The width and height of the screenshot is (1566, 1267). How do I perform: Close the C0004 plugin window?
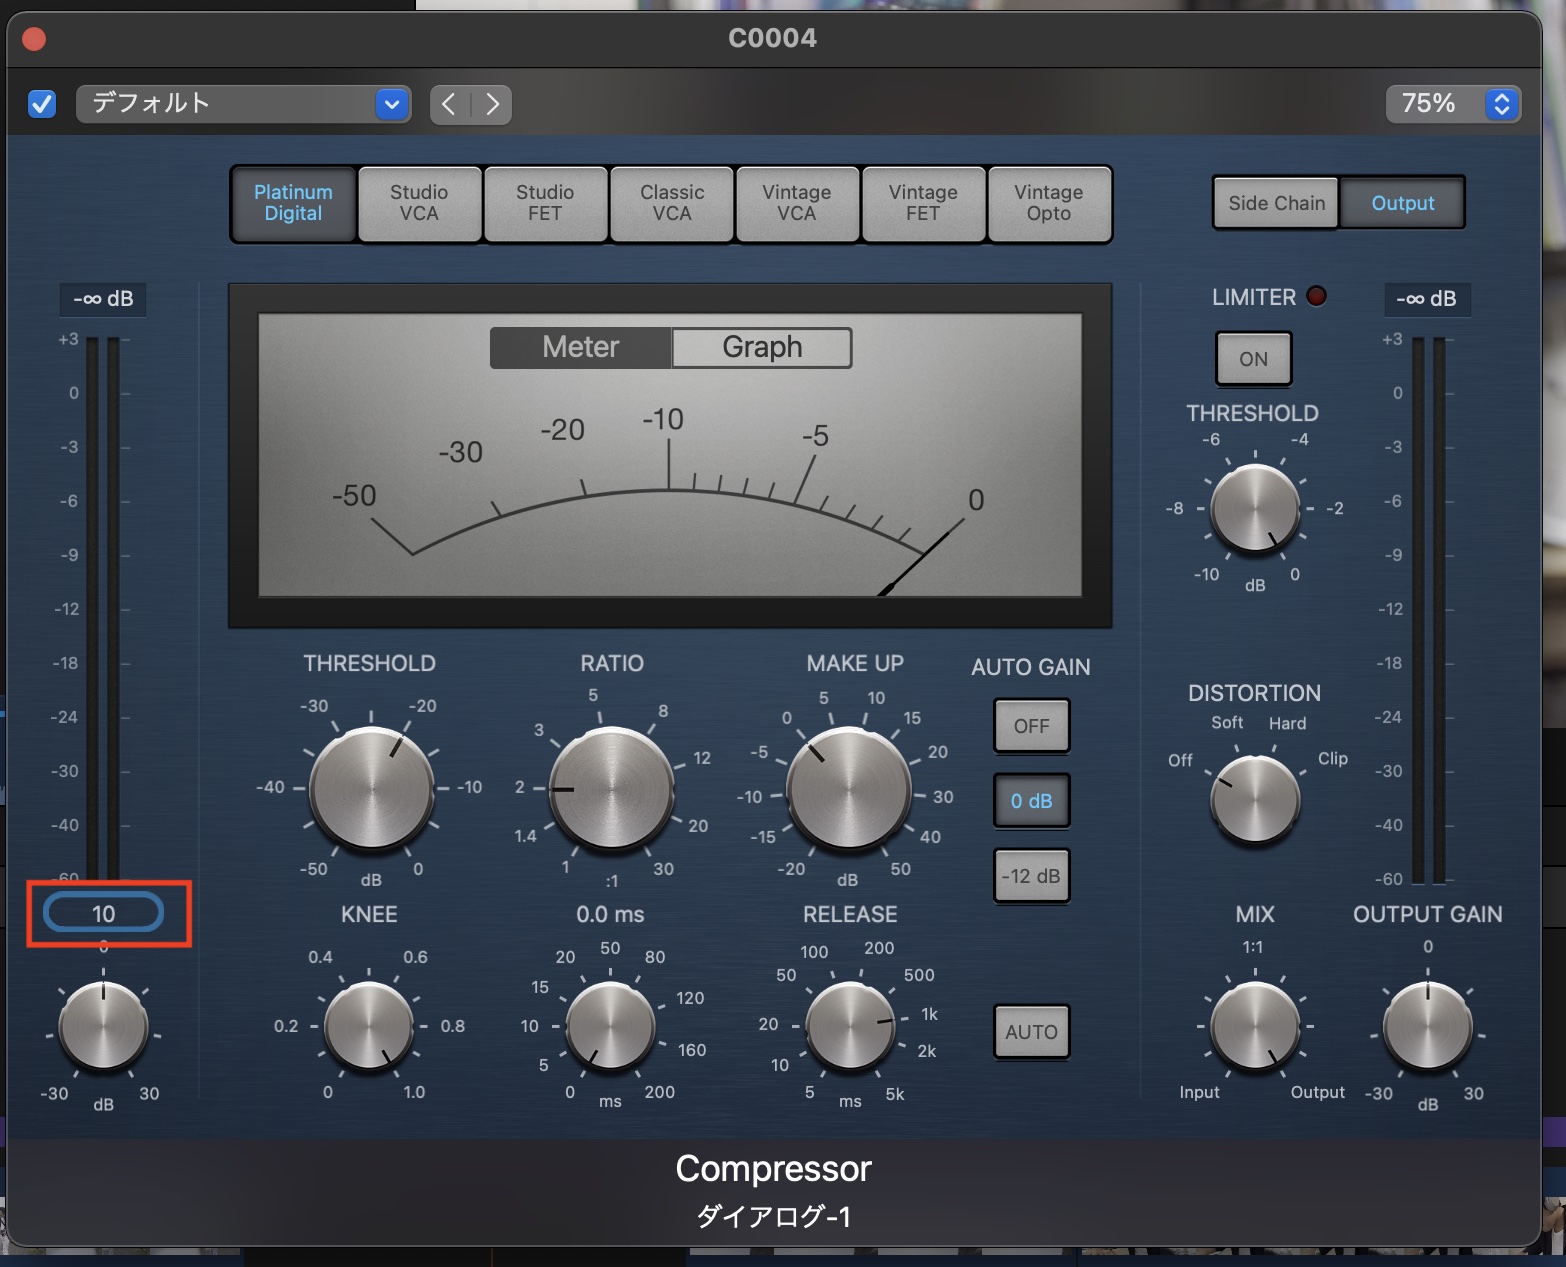(34, 39)
